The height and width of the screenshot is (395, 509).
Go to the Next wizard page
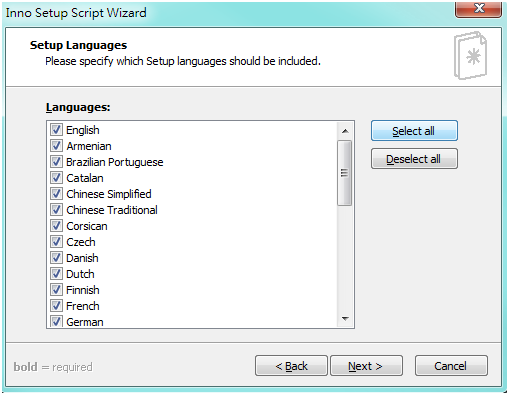pos(366,366)
